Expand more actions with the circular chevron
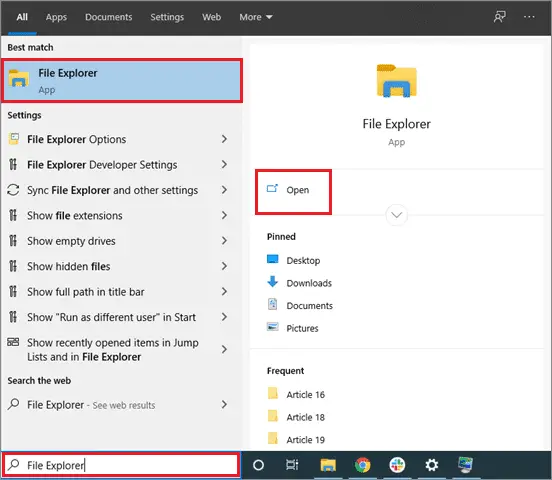 [x=396, y=214]
